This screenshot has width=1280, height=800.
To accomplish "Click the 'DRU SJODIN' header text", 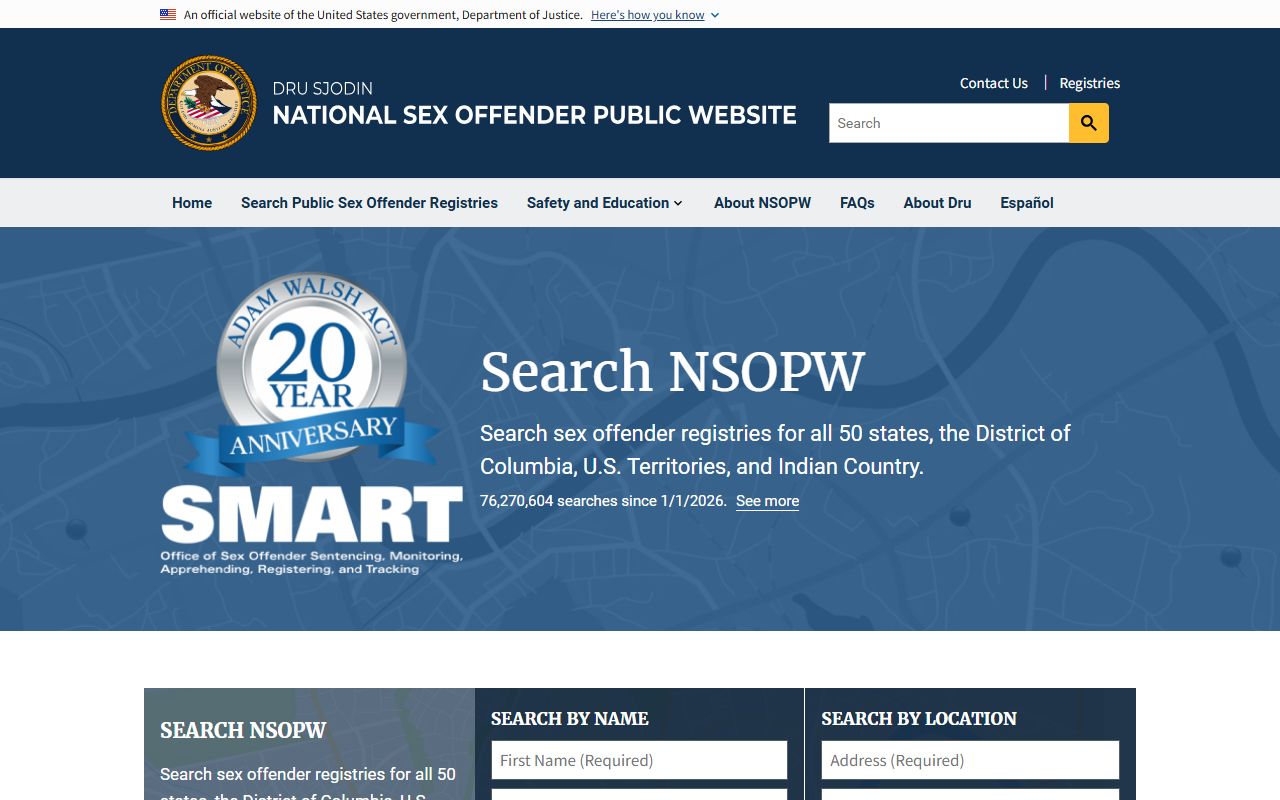I will point(323,88).
